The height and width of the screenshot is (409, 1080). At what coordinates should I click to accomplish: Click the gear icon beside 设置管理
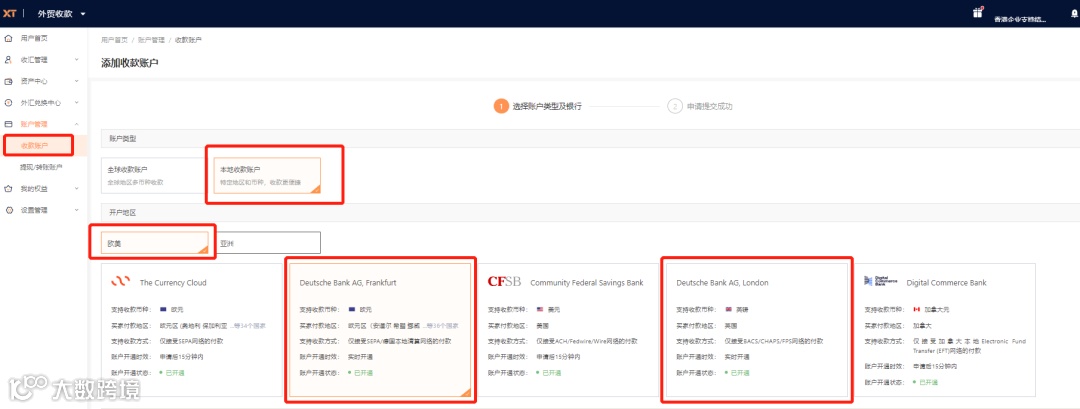pyautogui.click(x=8, y=210)
